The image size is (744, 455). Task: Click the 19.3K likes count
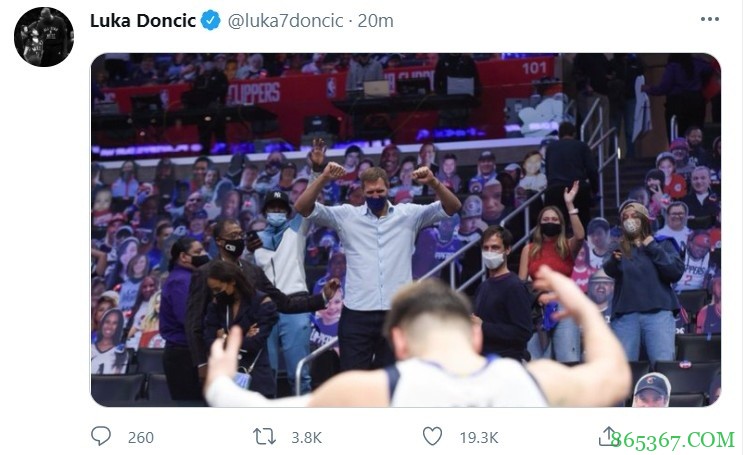(477, 437)
